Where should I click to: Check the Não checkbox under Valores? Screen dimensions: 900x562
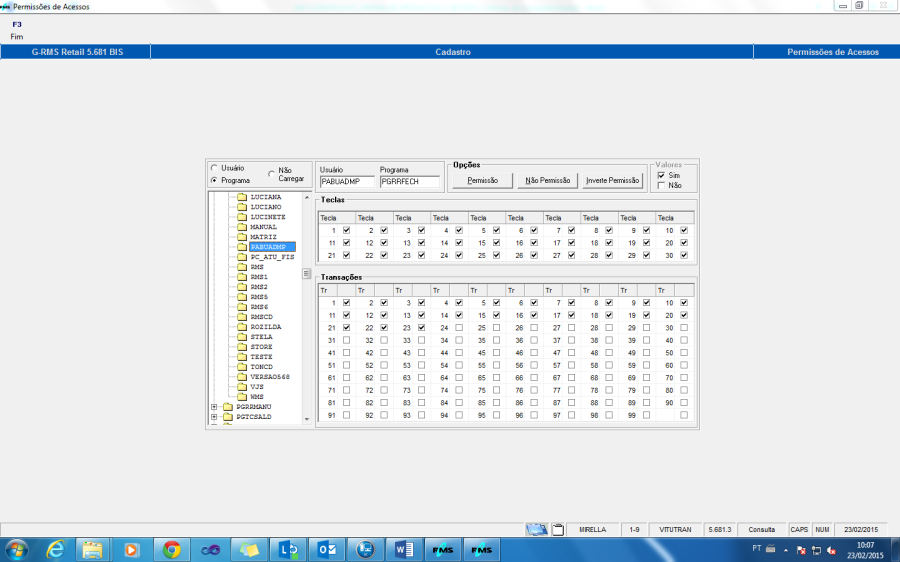(x=661, y=185)
